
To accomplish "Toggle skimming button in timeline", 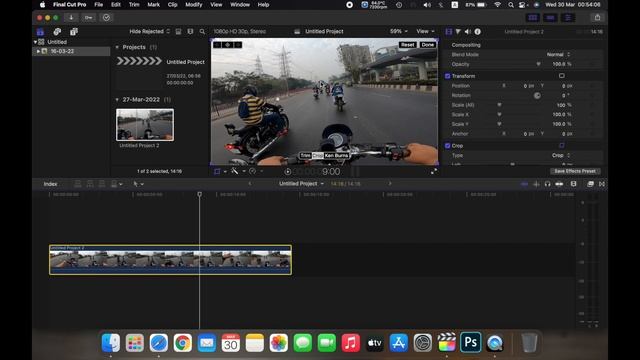I will [x=524, y=184].
